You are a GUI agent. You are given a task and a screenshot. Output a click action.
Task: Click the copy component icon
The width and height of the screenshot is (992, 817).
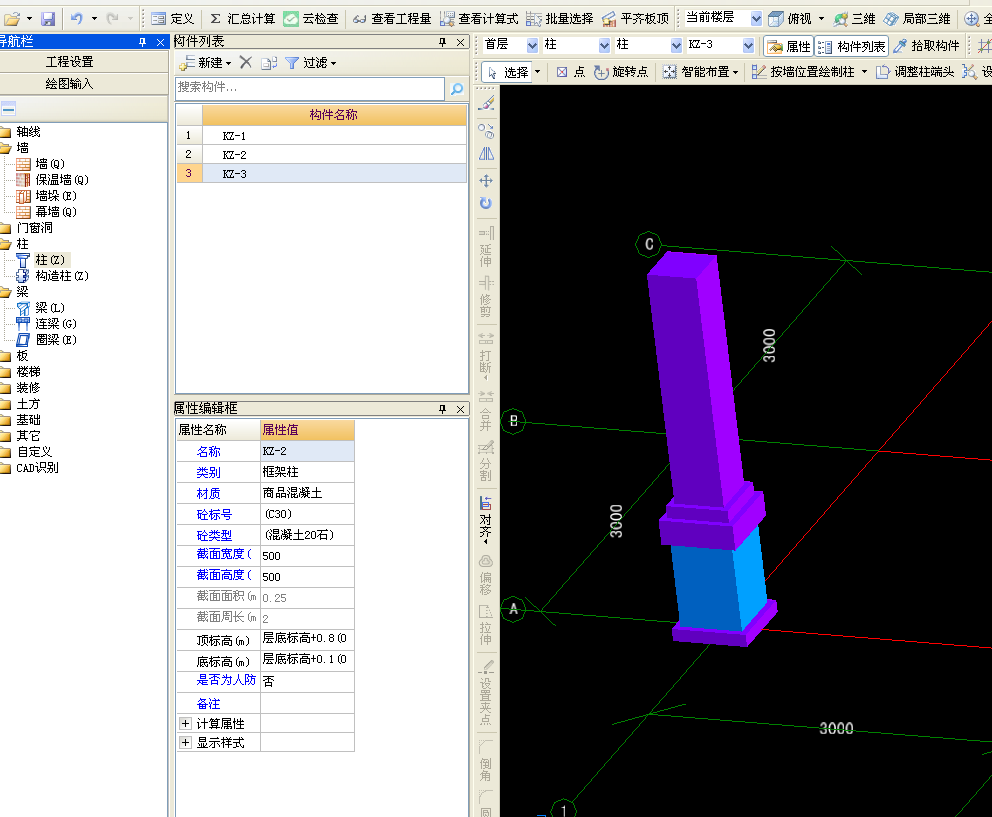pos(270,63)
